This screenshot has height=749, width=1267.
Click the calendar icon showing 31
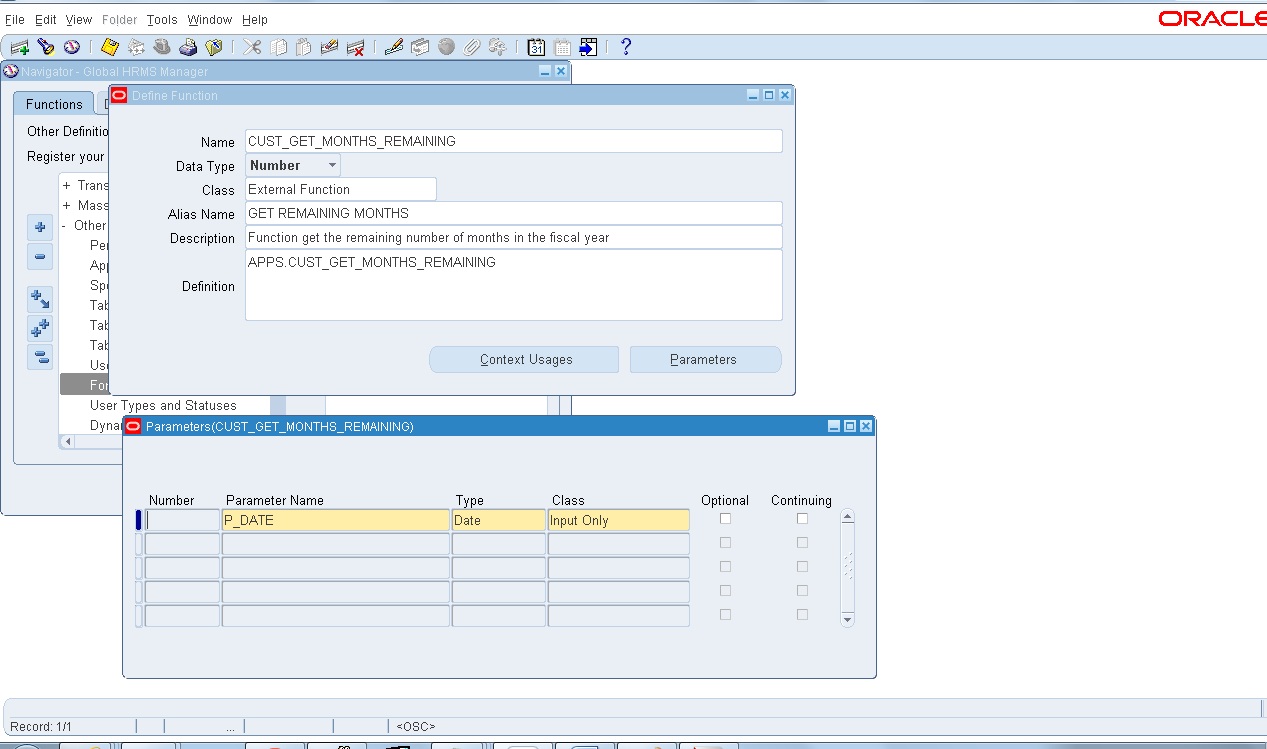pyautogui.click(x=536, y=47)
